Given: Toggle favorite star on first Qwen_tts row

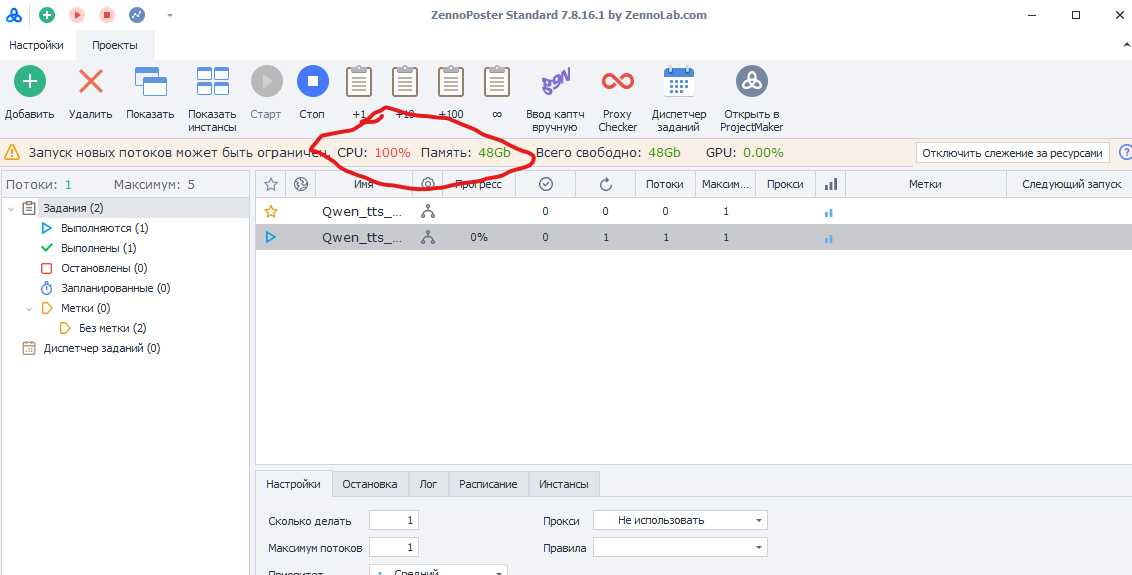Looking at the screenshot, I should (271, 212).
